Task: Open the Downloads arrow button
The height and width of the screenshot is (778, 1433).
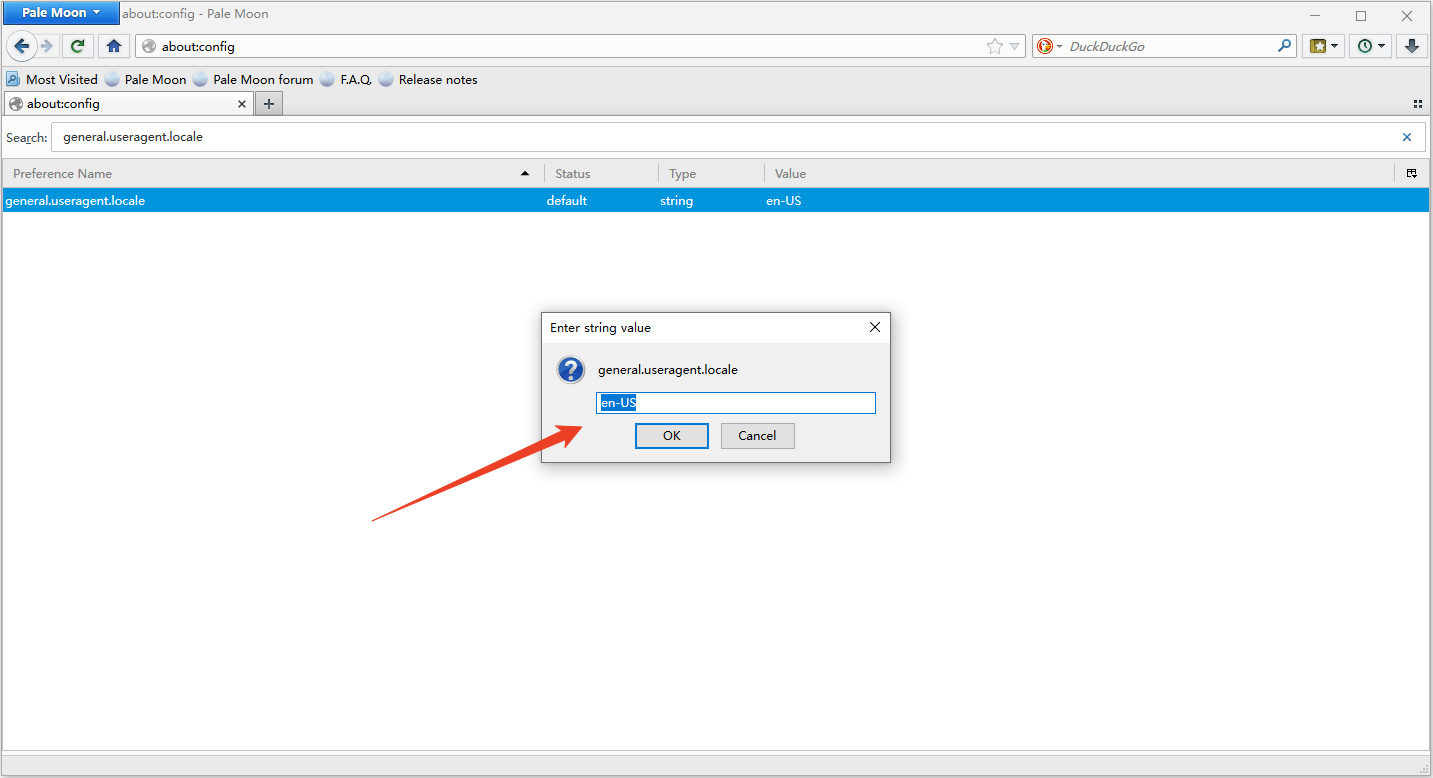Action: click(x=1411, y=46)
